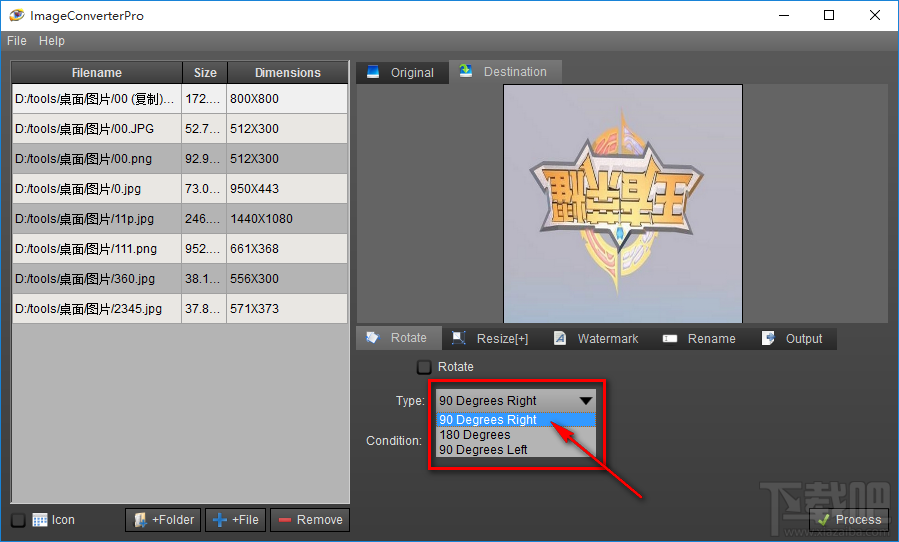Click the Rotate tab icon
Viewport: 899px width, 542px height.
(373, 337)
